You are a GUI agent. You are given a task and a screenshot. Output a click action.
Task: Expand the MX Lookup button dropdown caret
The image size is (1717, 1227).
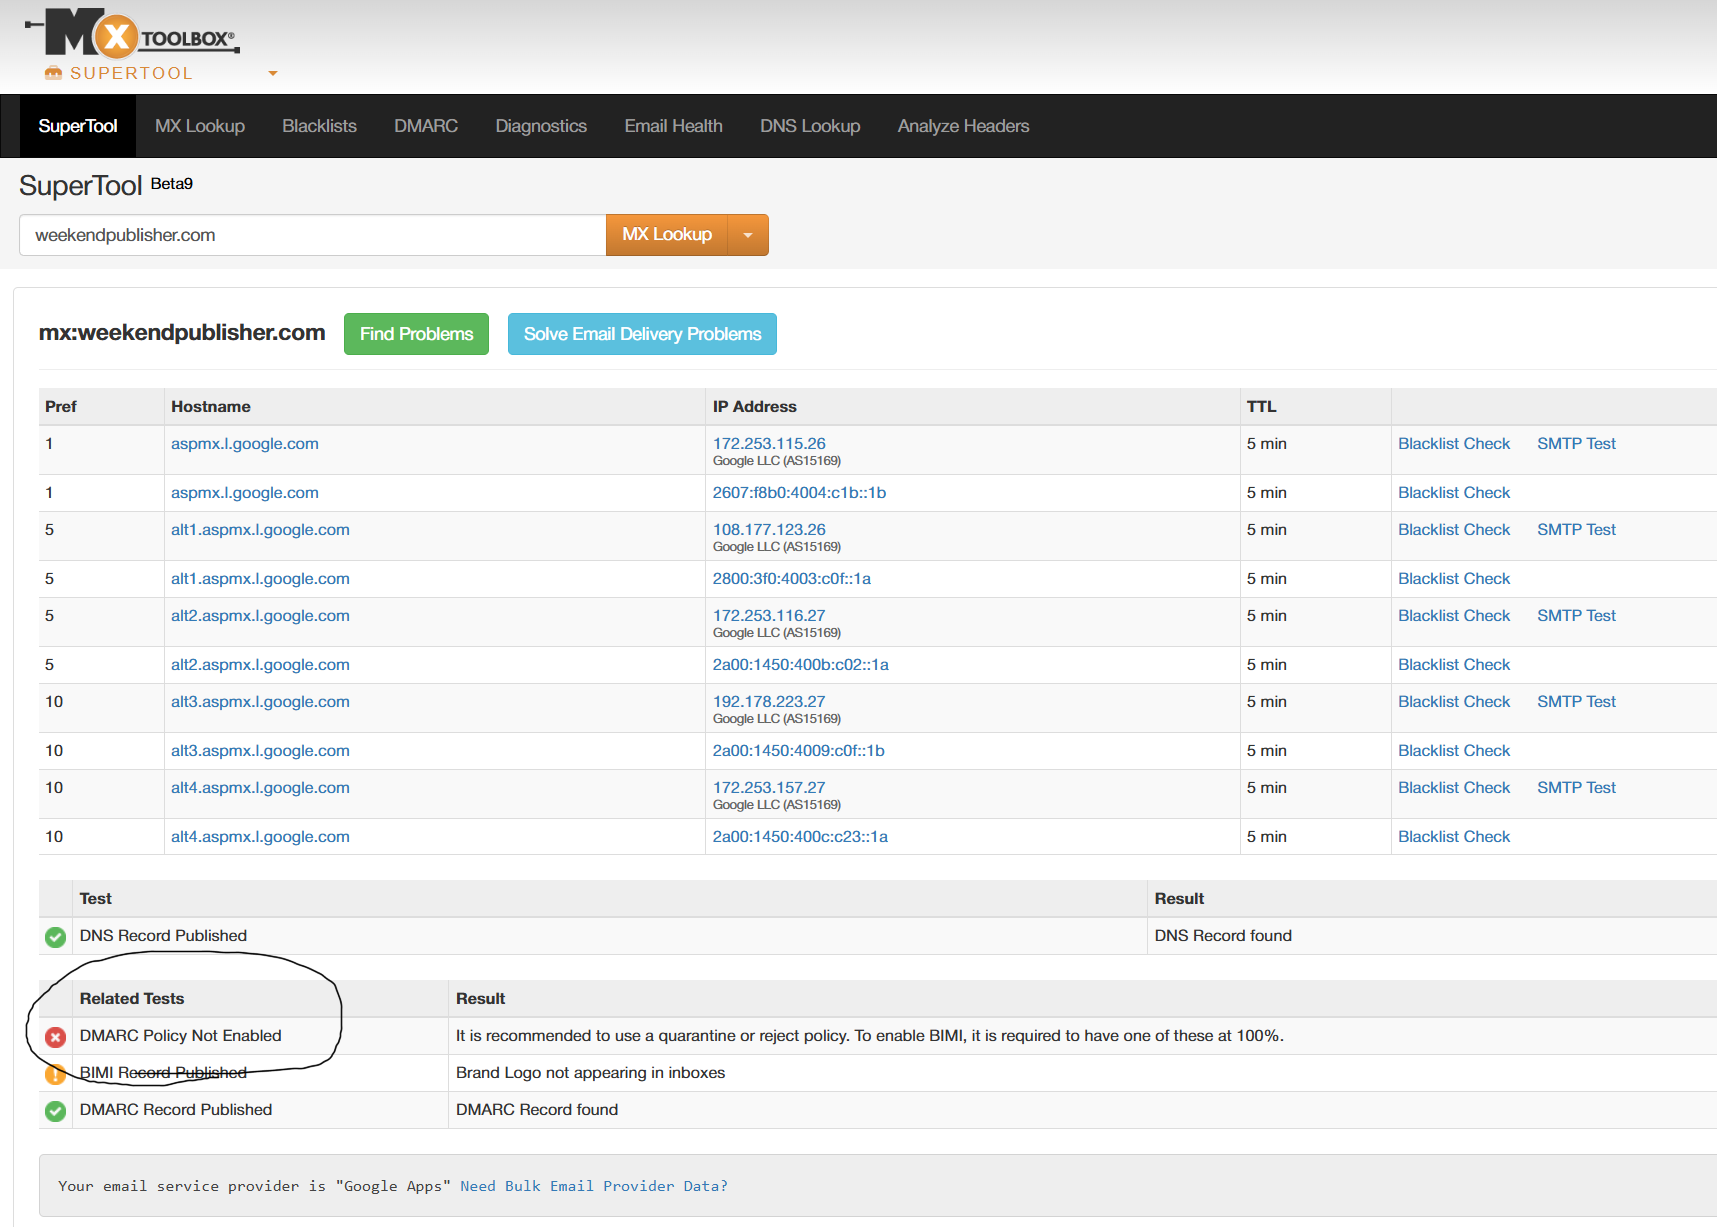tap(748, 235)
